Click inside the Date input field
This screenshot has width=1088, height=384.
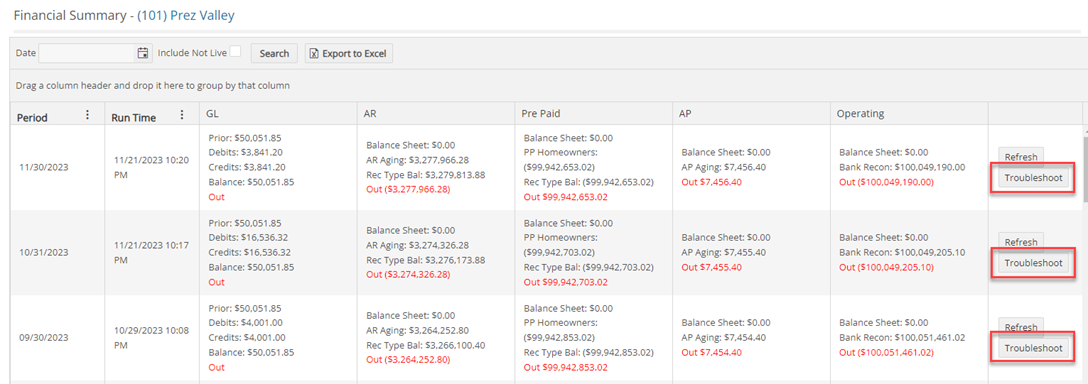coord(87,53)
